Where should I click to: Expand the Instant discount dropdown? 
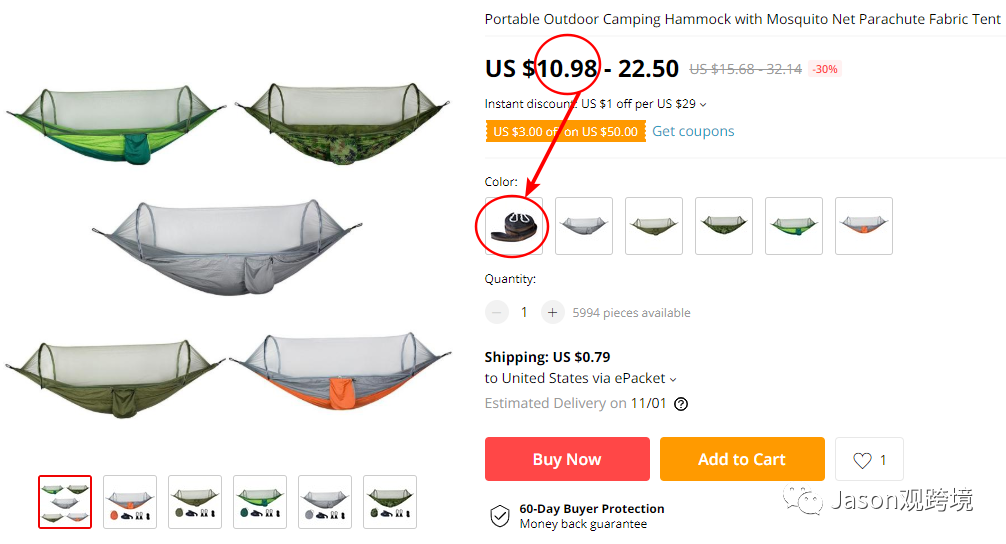(x=703, y=105)
